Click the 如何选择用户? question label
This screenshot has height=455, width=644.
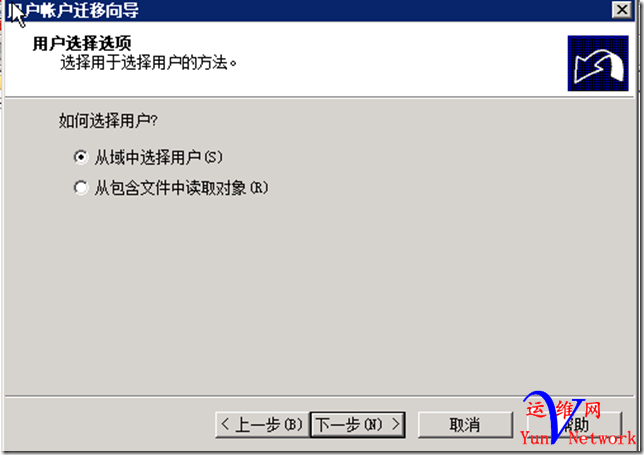(x=108, y=121)
